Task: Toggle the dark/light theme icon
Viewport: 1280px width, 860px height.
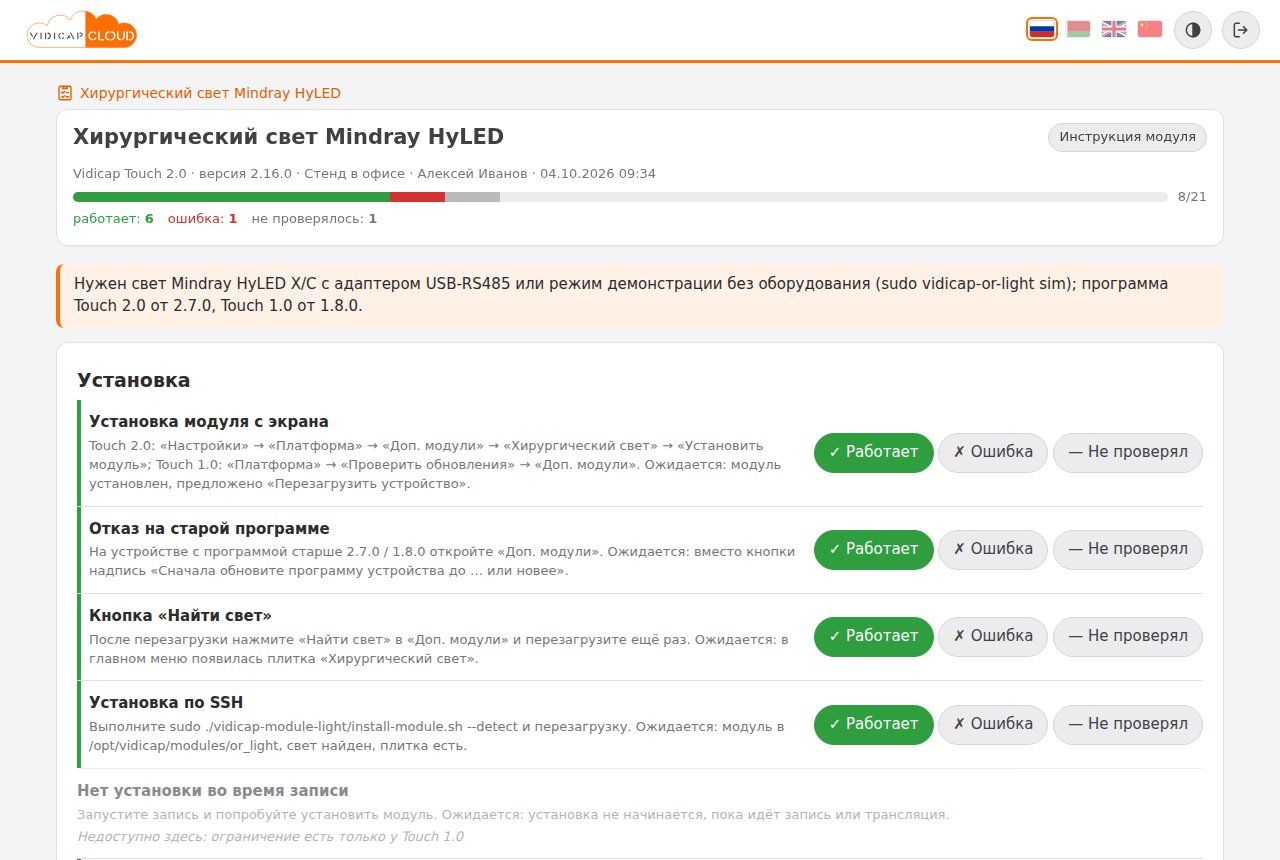Action: tap(1193, 30)
